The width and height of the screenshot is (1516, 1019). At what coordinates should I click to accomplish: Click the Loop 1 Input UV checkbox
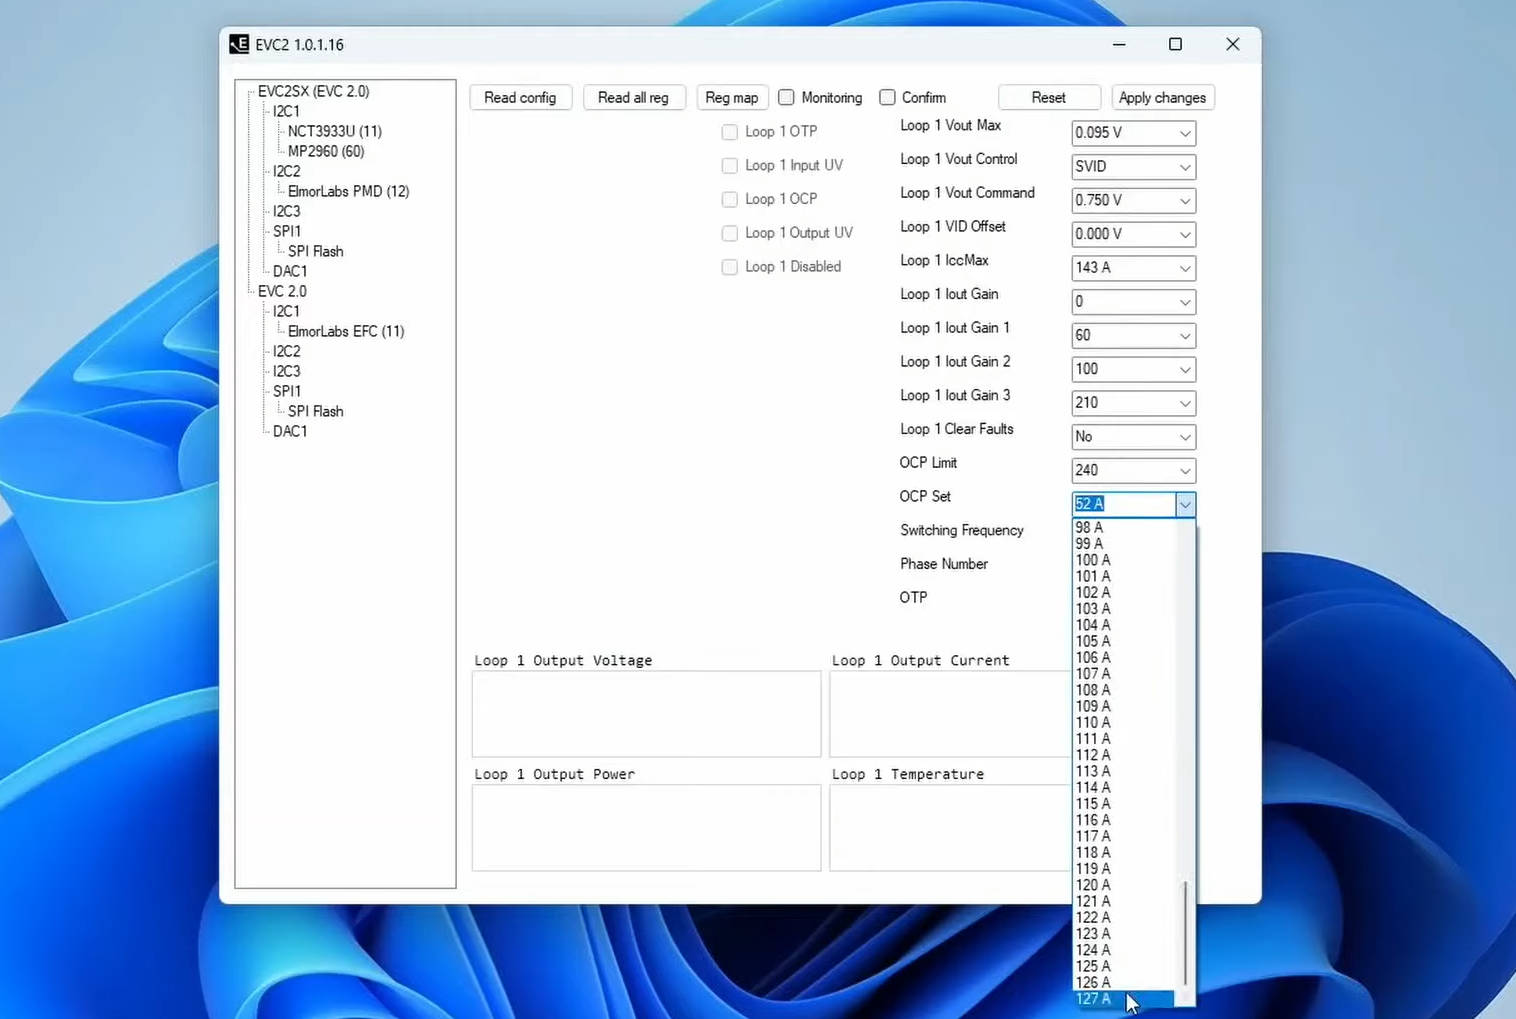(730, 165)
